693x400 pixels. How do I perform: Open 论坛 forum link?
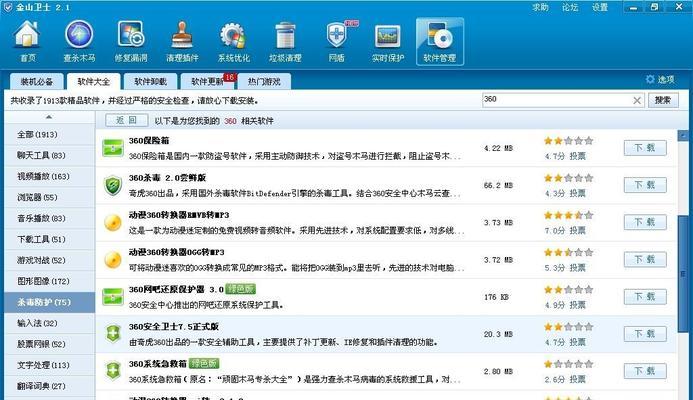[570, 8]
